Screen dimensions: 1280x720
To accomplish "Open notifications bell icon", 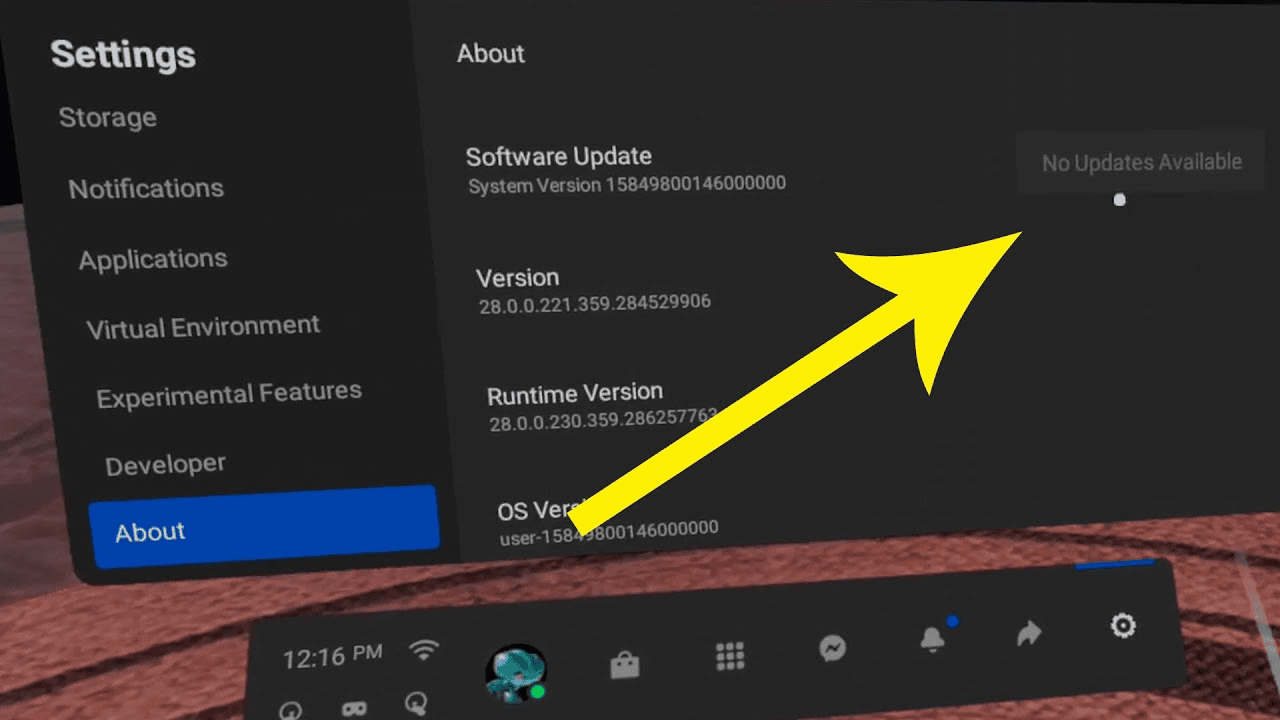I will (x=932, y=638).
